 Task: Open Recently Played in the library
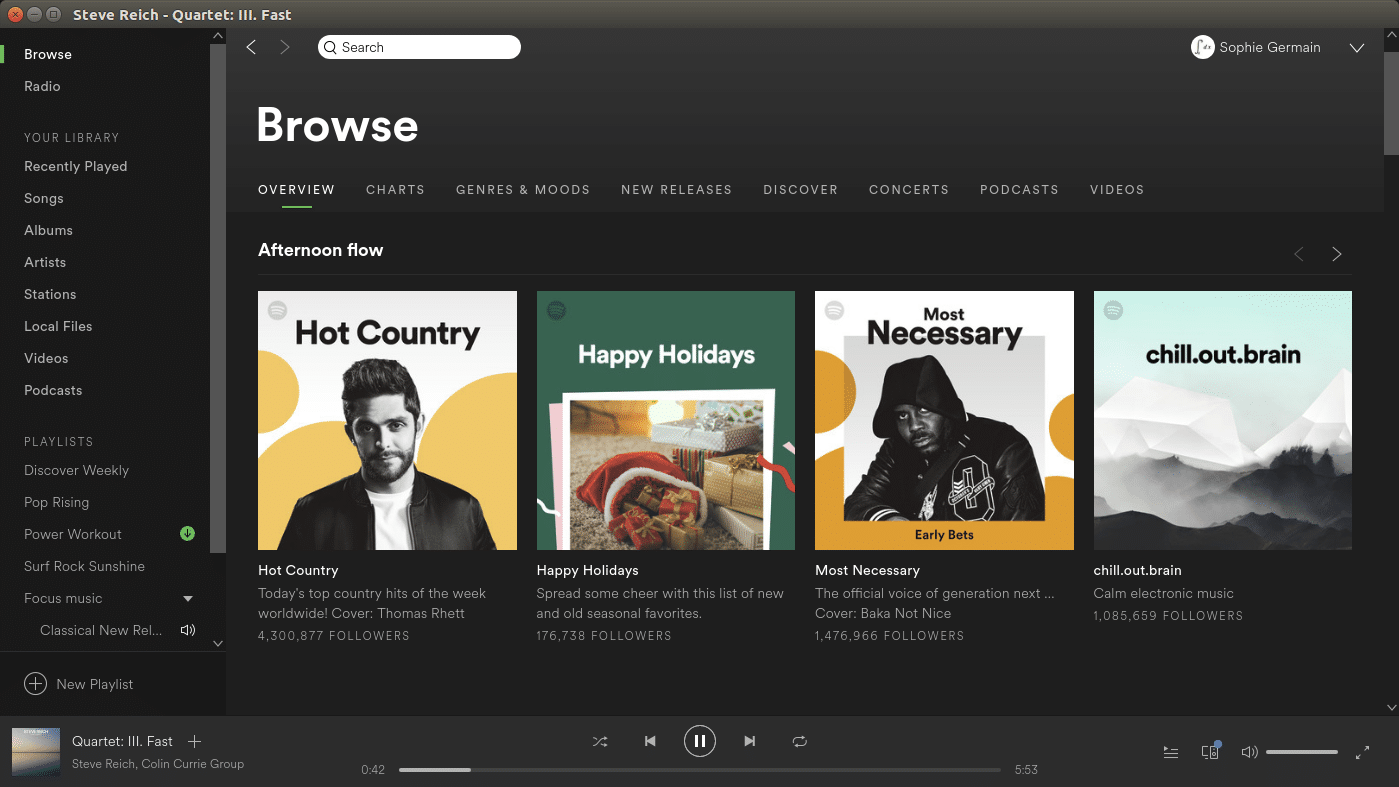76,166
